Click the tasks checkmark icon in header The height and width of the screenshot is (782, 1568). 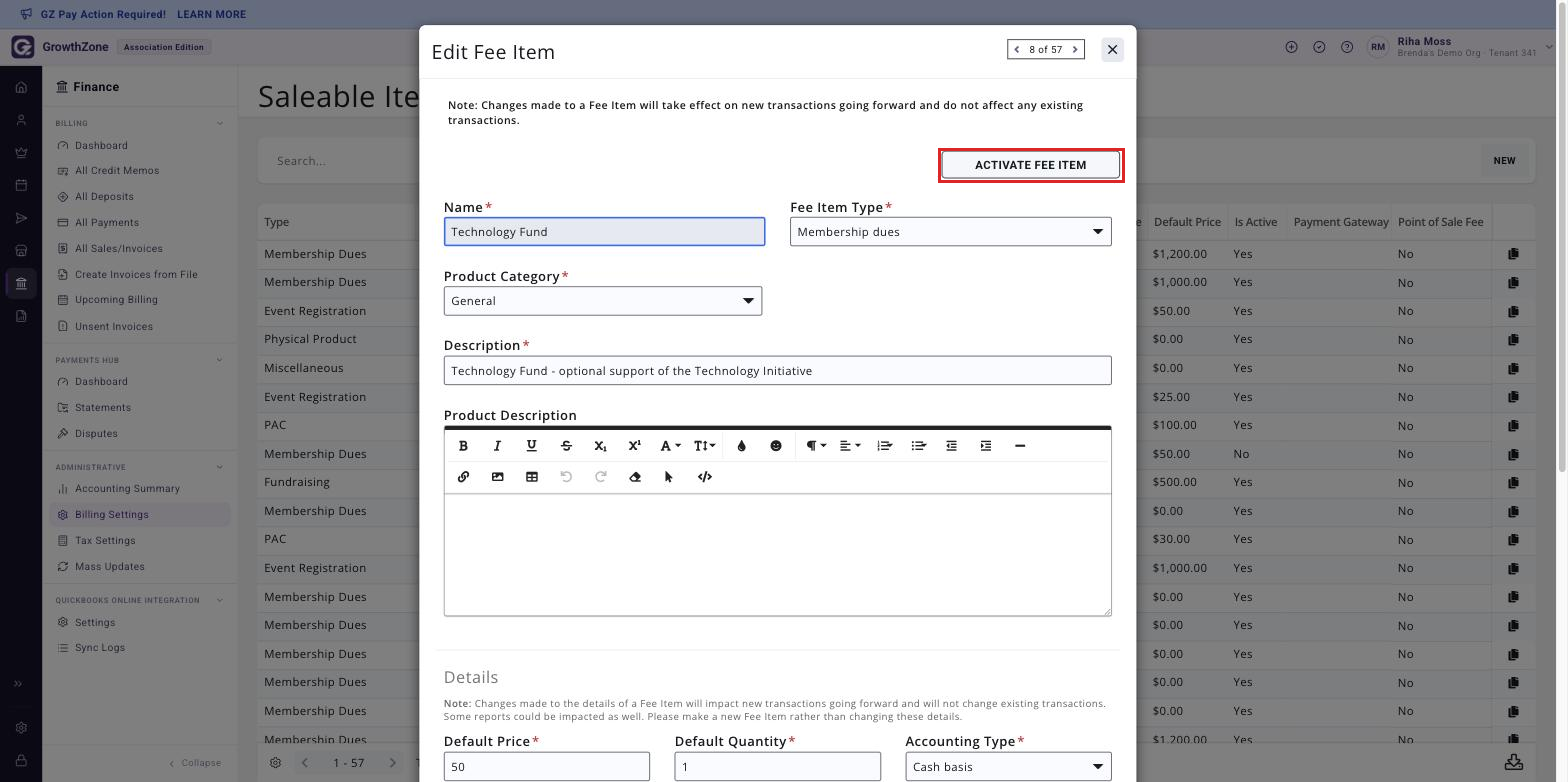click(1319, 47)
